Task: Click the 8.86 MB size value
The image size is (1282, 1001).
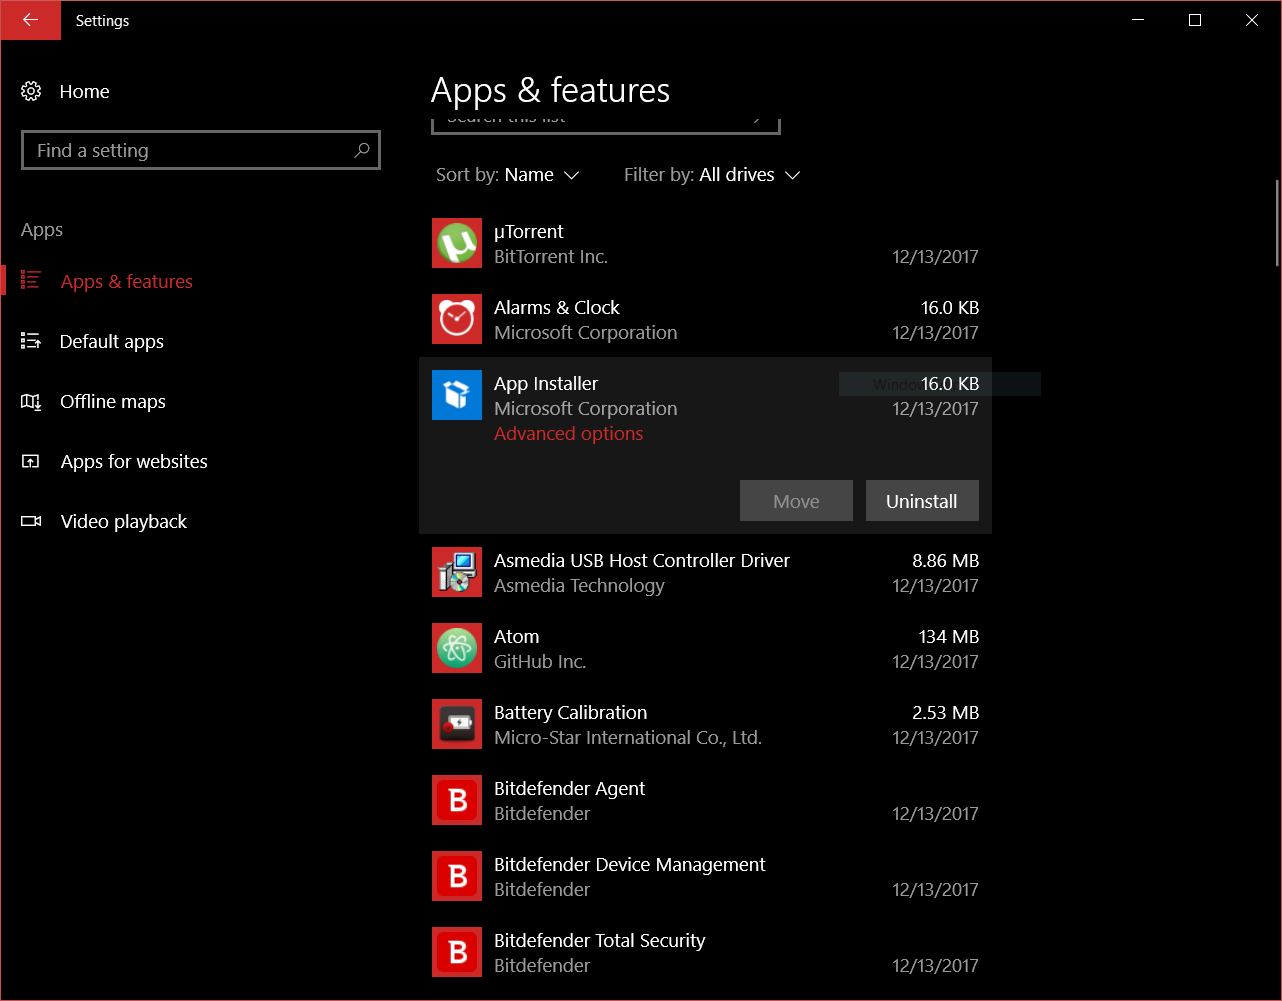Action: pos(946,561)
